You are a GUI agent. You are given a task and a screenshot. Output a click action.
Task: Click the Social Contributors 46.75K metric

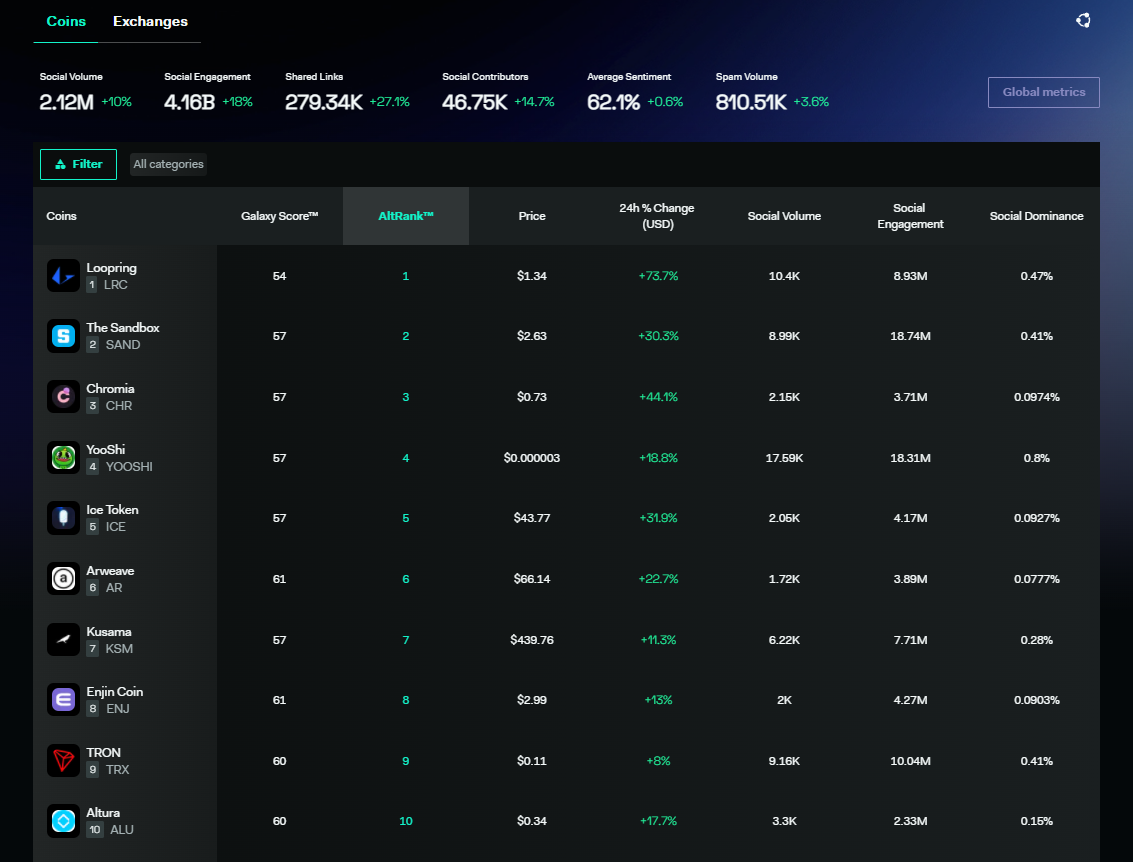click(498, 93)
